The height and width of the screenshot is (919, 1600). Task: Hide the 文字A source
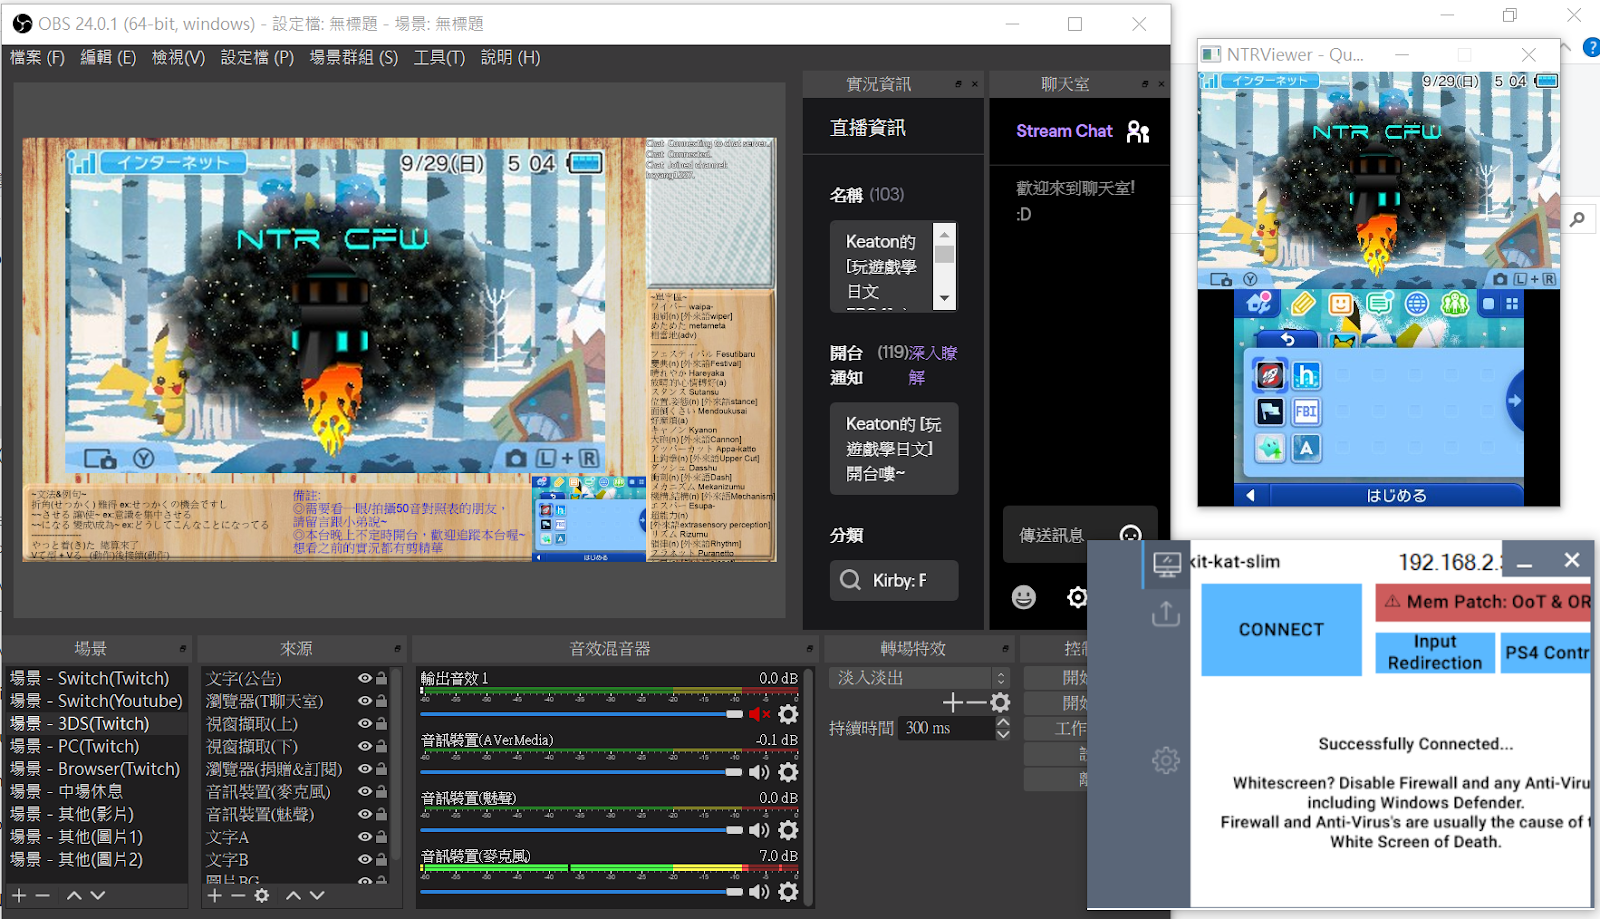tap(365, 837)
